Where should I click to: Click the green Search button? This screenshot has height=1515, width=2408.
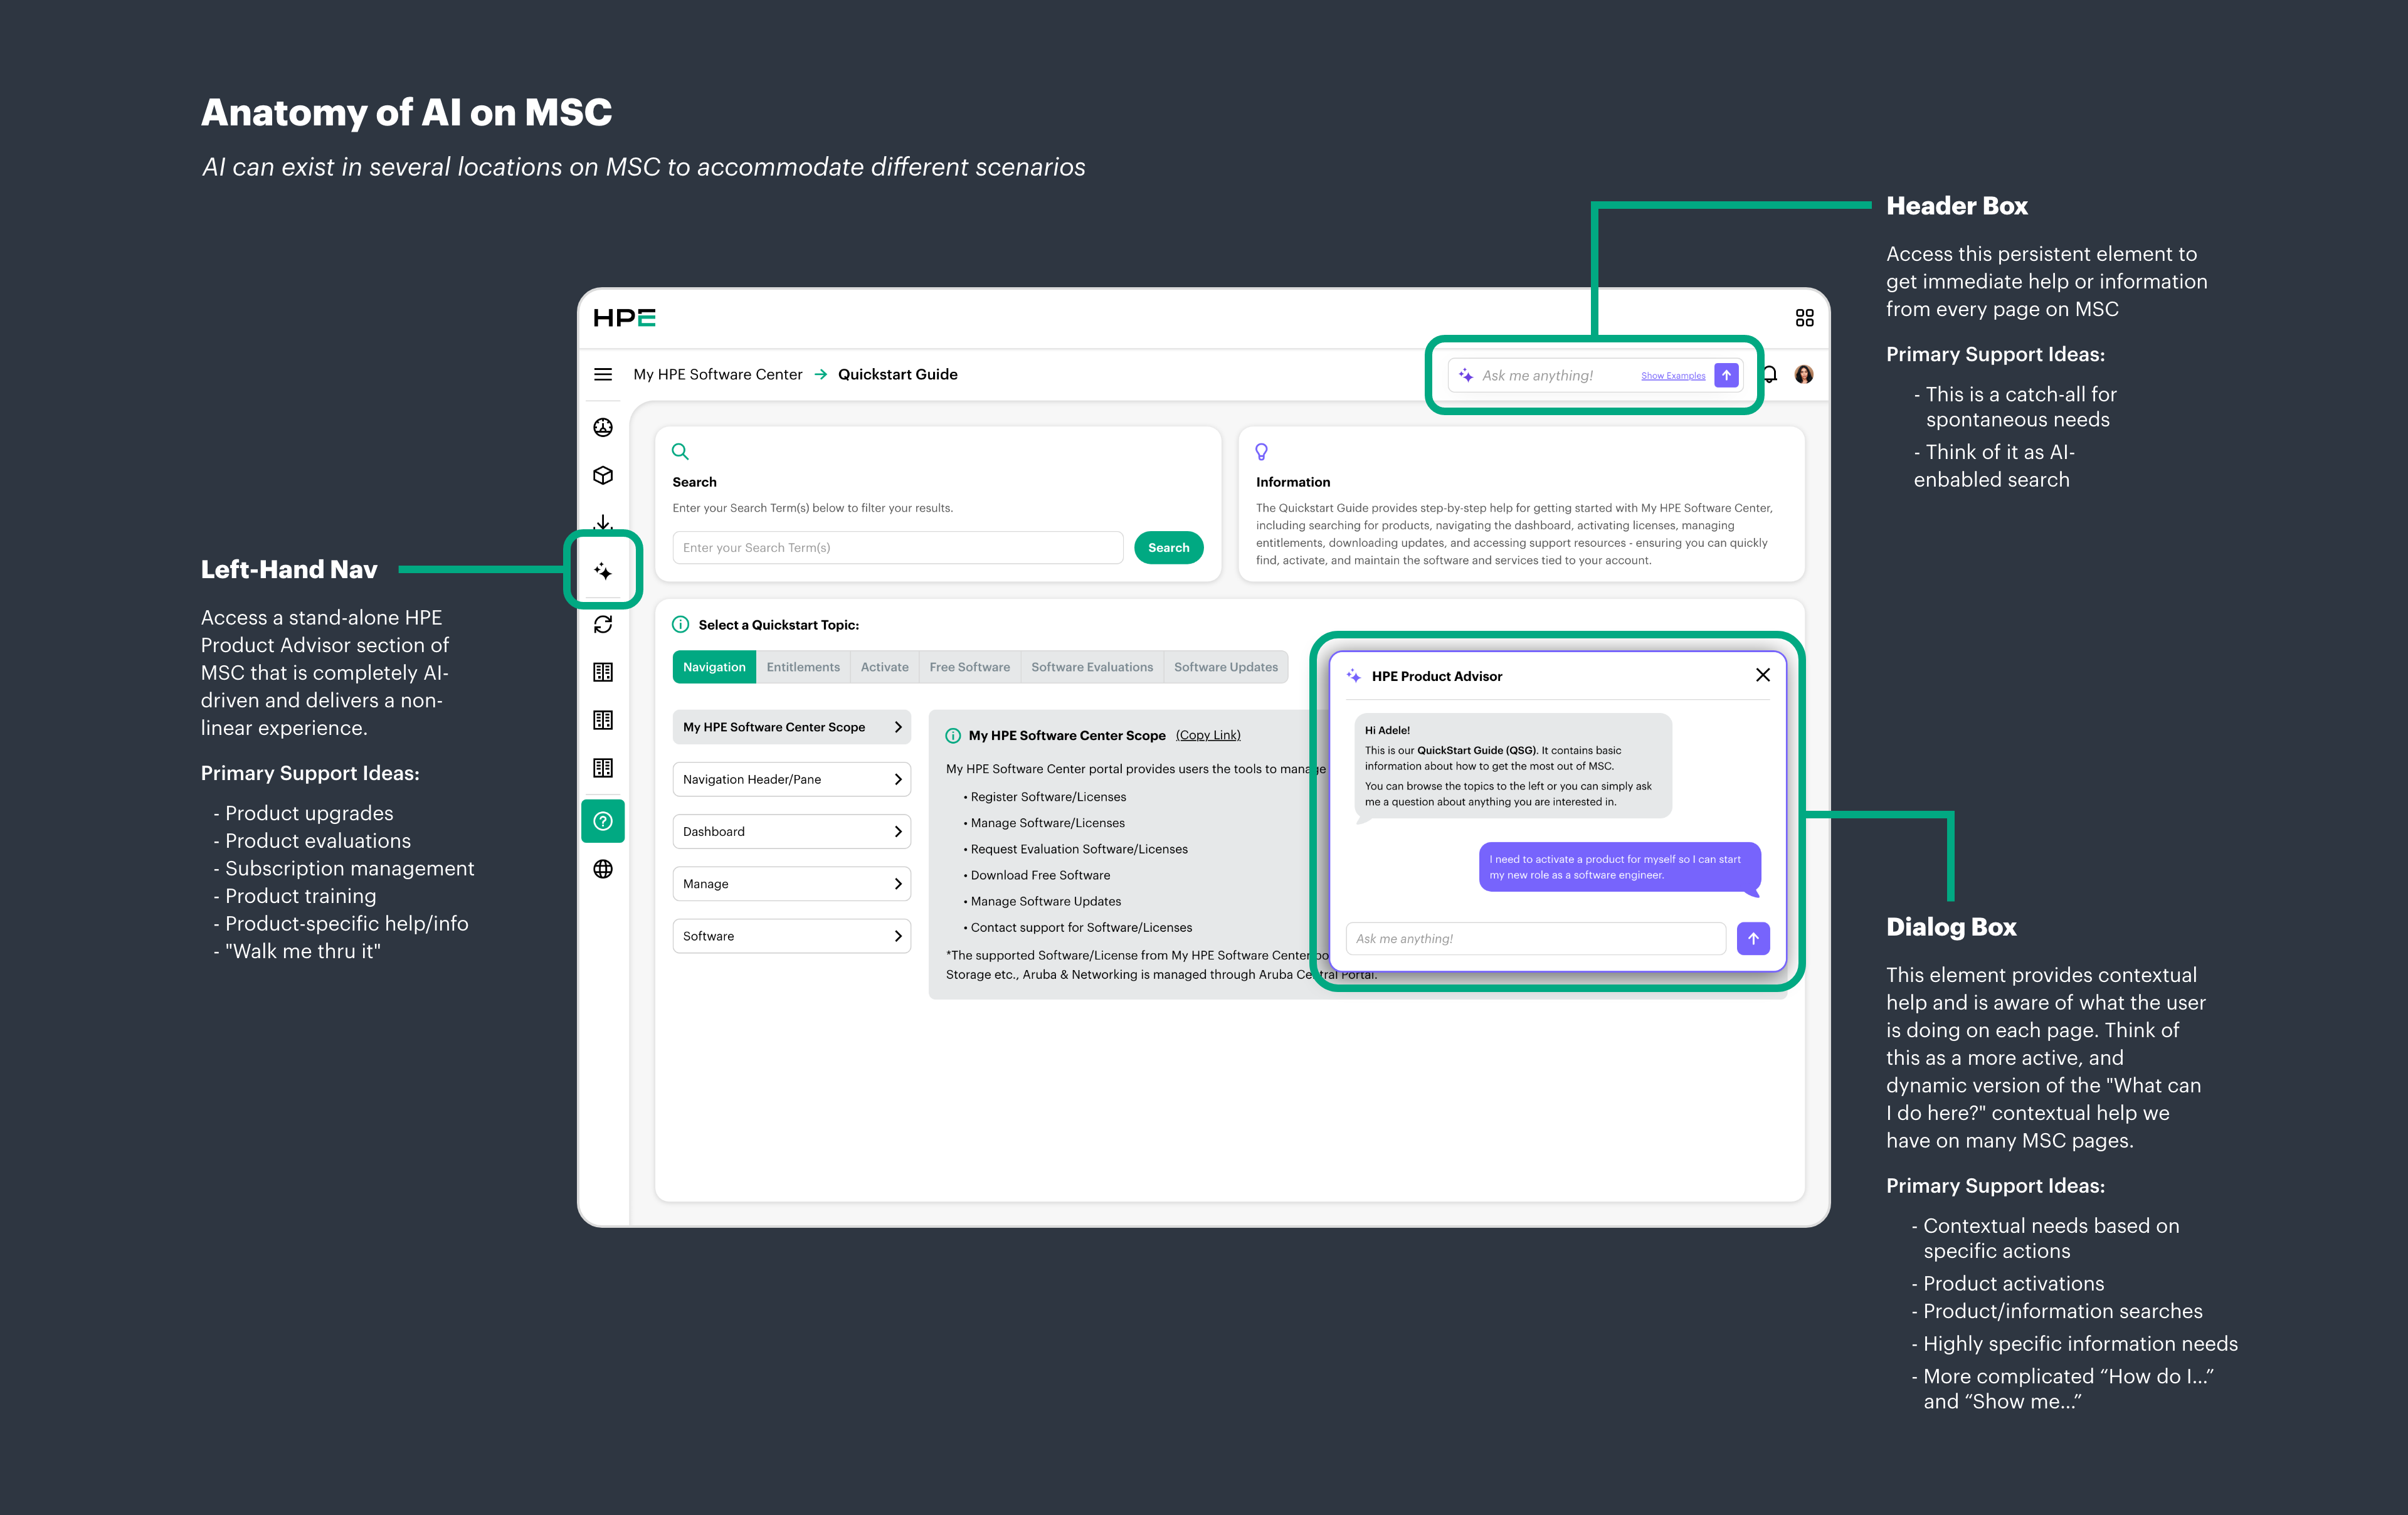[1169, 548]
